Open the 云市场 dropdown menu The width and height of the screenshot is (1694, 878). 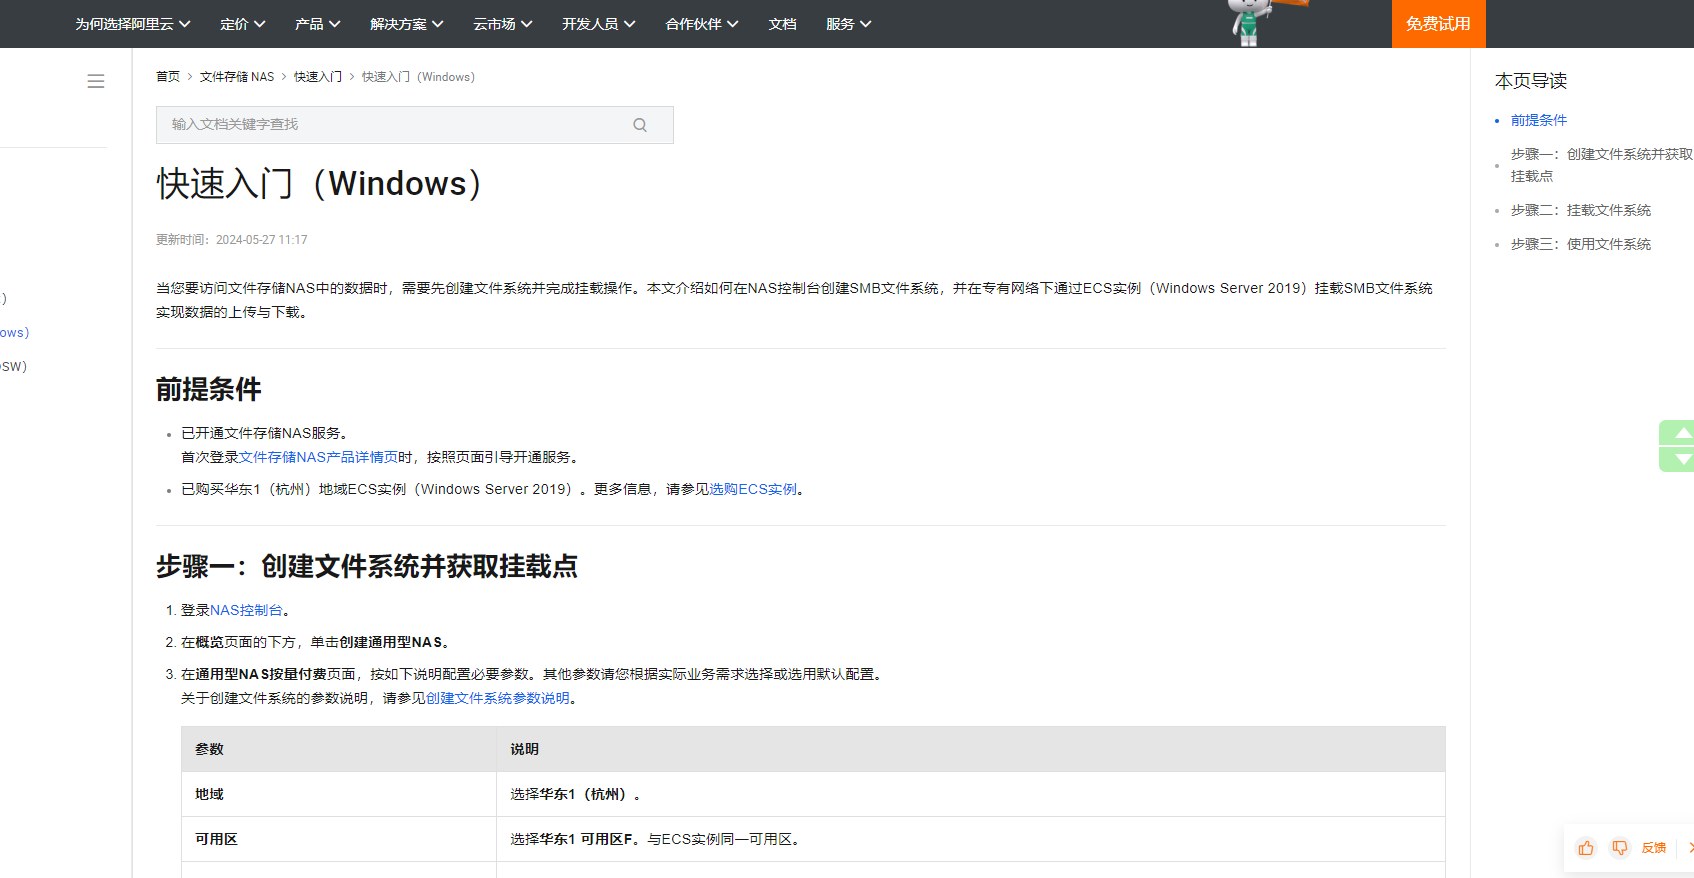pos(502,24)
